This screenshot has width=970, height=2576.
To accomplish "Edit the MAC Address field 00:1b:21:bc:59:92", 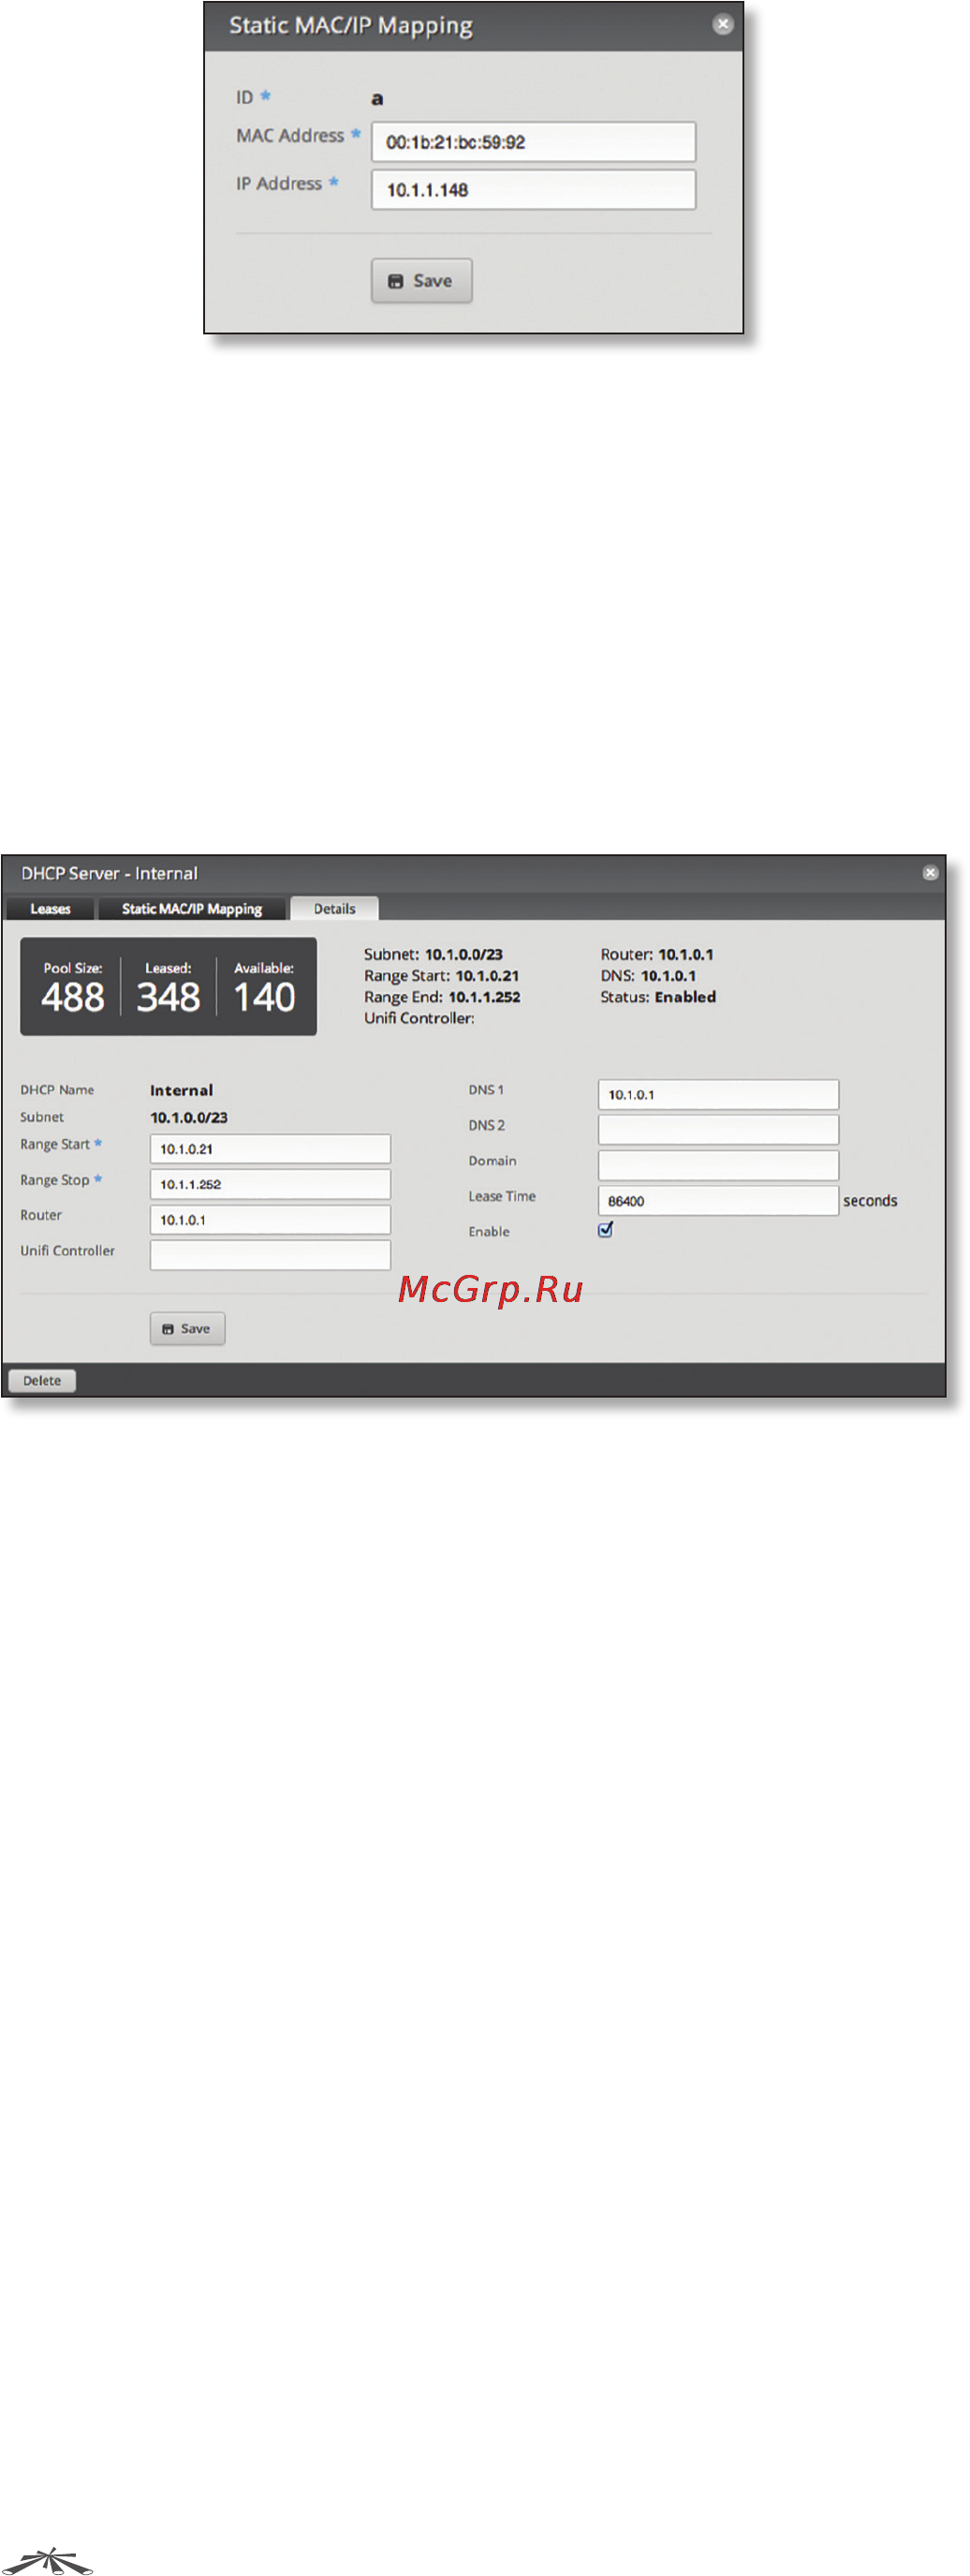I will 533,142.
